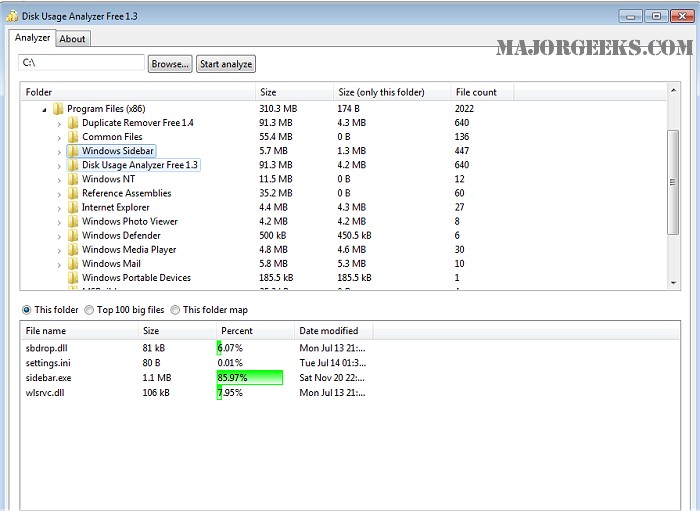Viewport: 700px width, 511px height.
Task: Click the Windows Sidebar folder icon
Action: [x=73, y=151]
